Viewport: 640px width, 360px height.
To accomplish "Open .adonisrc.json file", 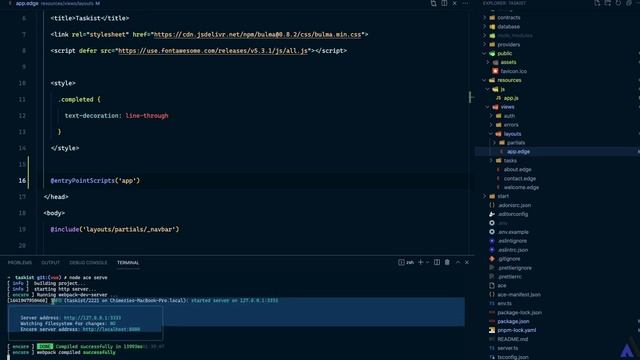I will [514, 205].
